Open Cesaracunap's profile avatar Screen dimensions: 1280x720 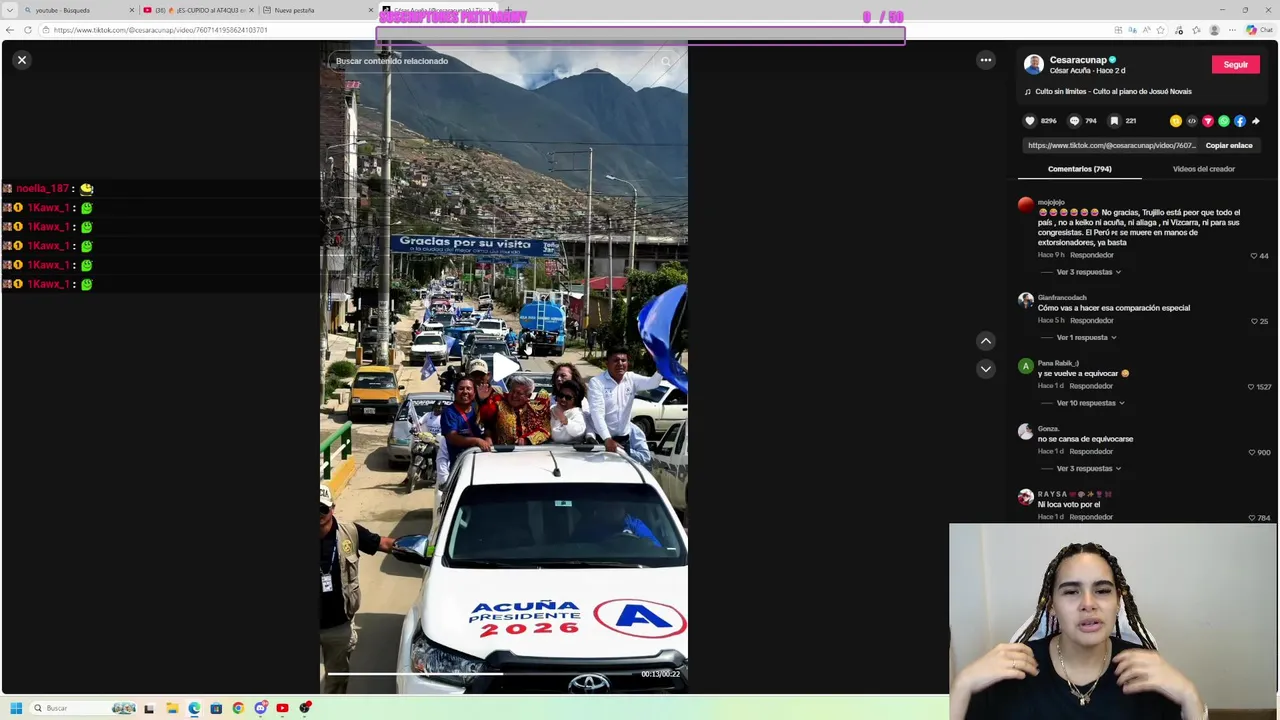1034,65
